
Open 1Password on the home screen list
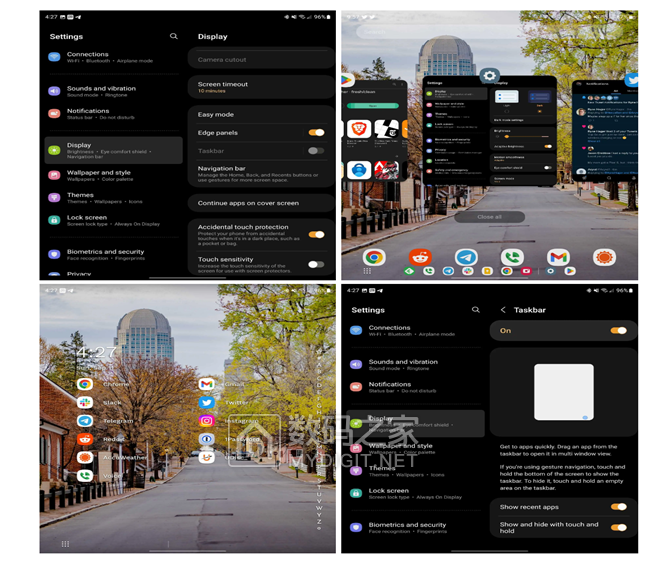click(x=207, y=439)
